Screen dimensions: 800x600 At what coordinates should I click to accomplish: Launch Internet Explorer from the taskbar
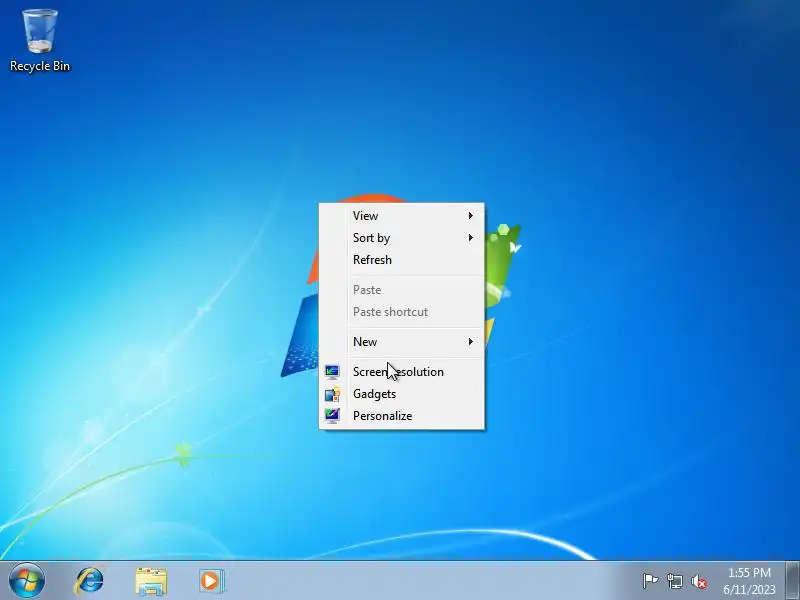tap(90, 581)
